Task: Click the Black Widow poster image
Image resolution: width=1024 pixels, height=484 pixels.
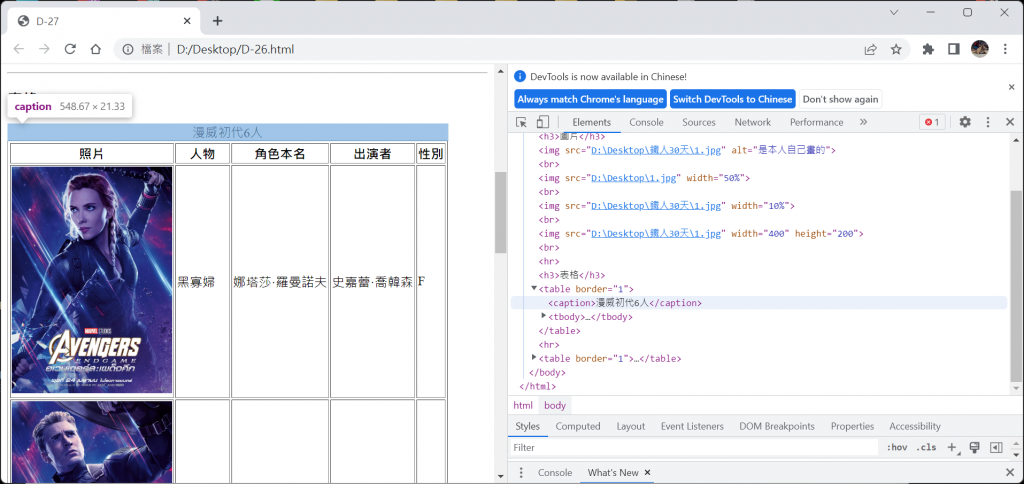Action: [92, 280]
